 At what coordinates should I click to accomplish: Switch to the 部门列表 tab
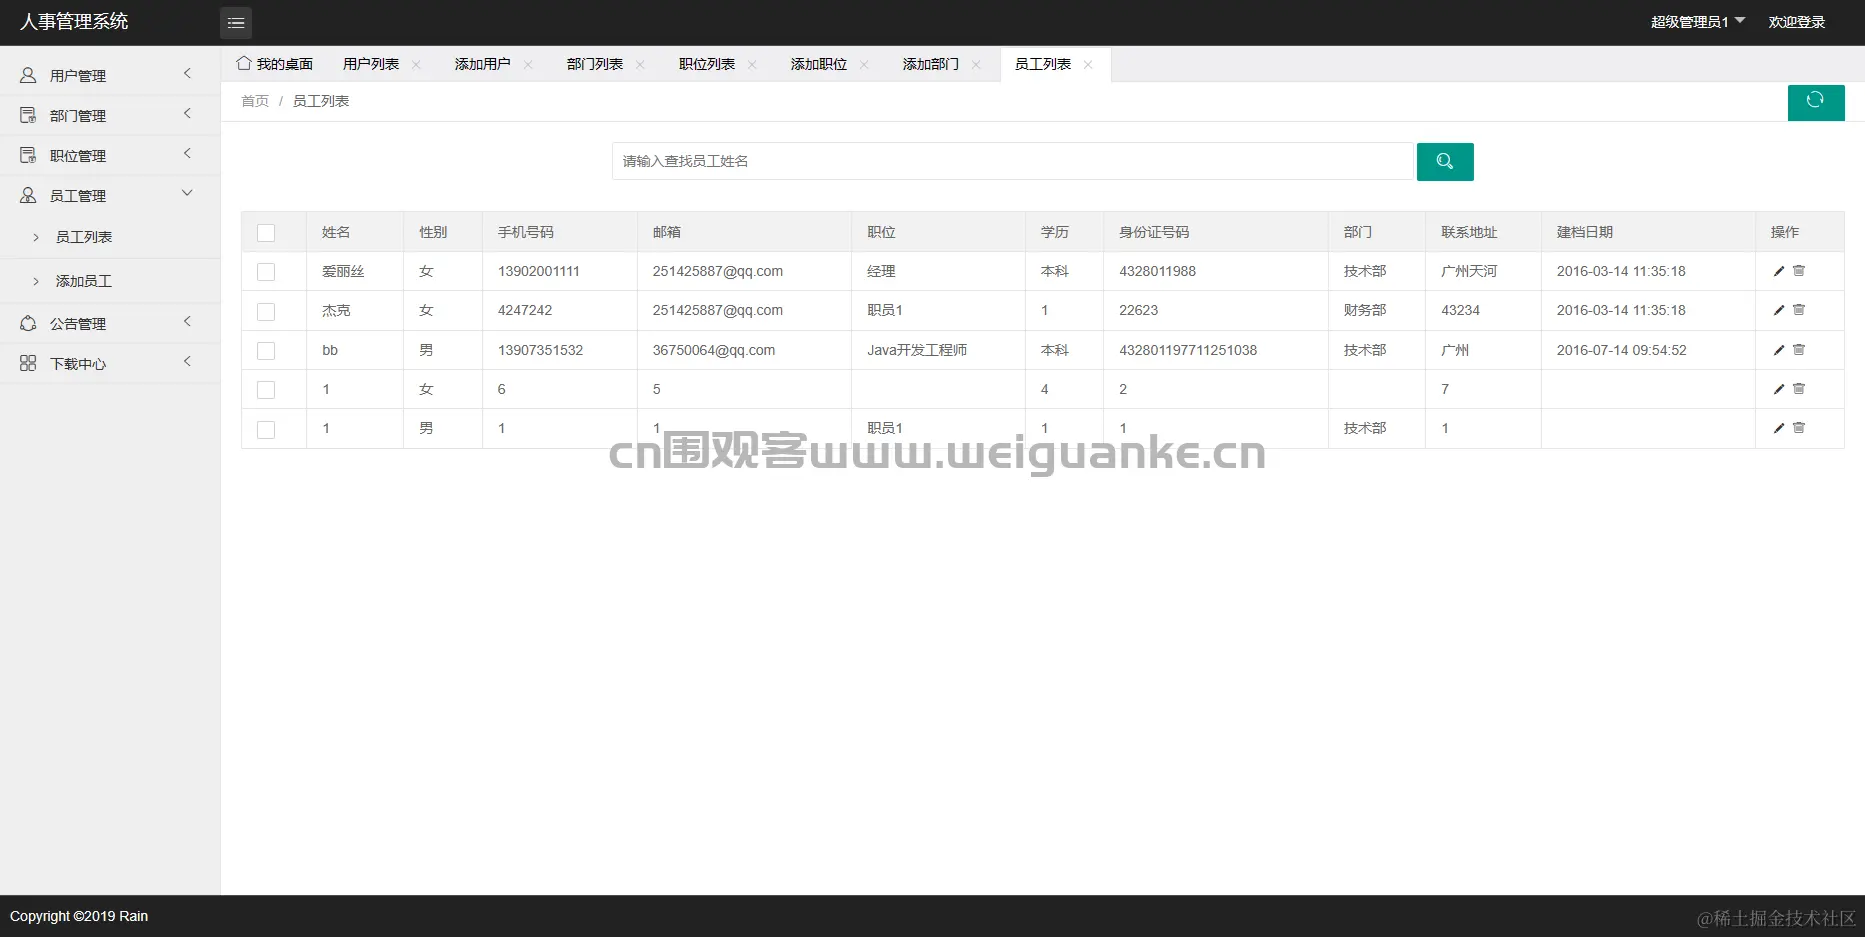595,64
